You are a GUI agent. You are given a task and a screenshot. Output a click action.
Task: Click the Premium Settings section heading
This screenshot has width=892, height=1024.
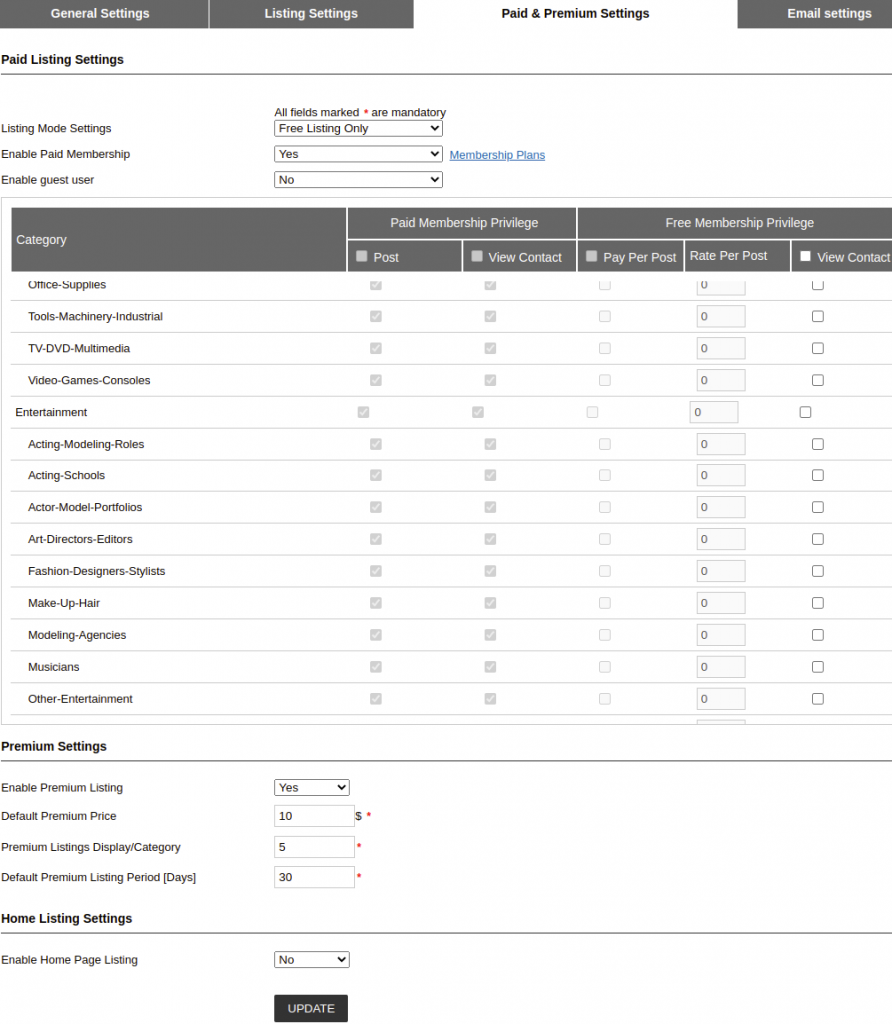54,746
